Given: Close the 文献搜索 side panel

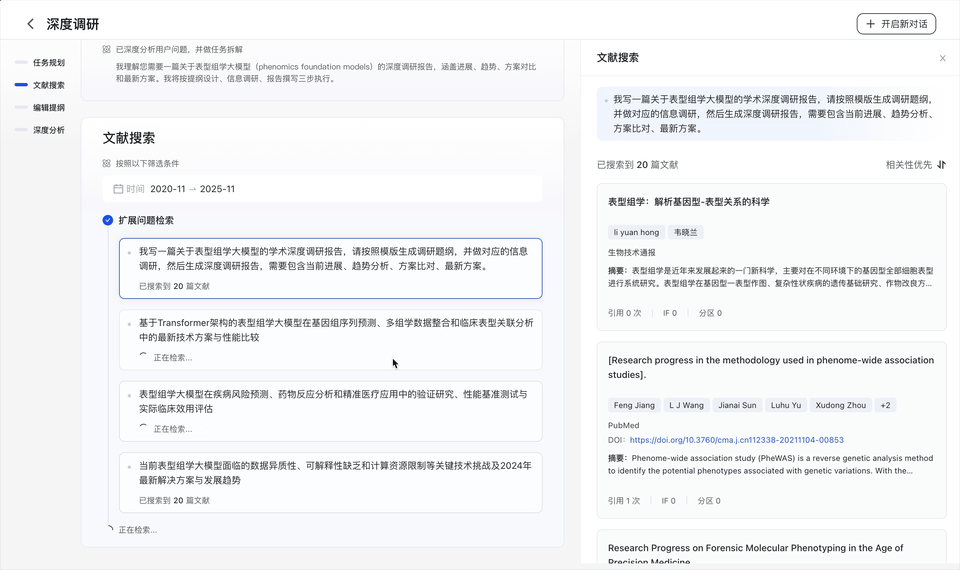Looking at the screenshot, I should point(942,59).
